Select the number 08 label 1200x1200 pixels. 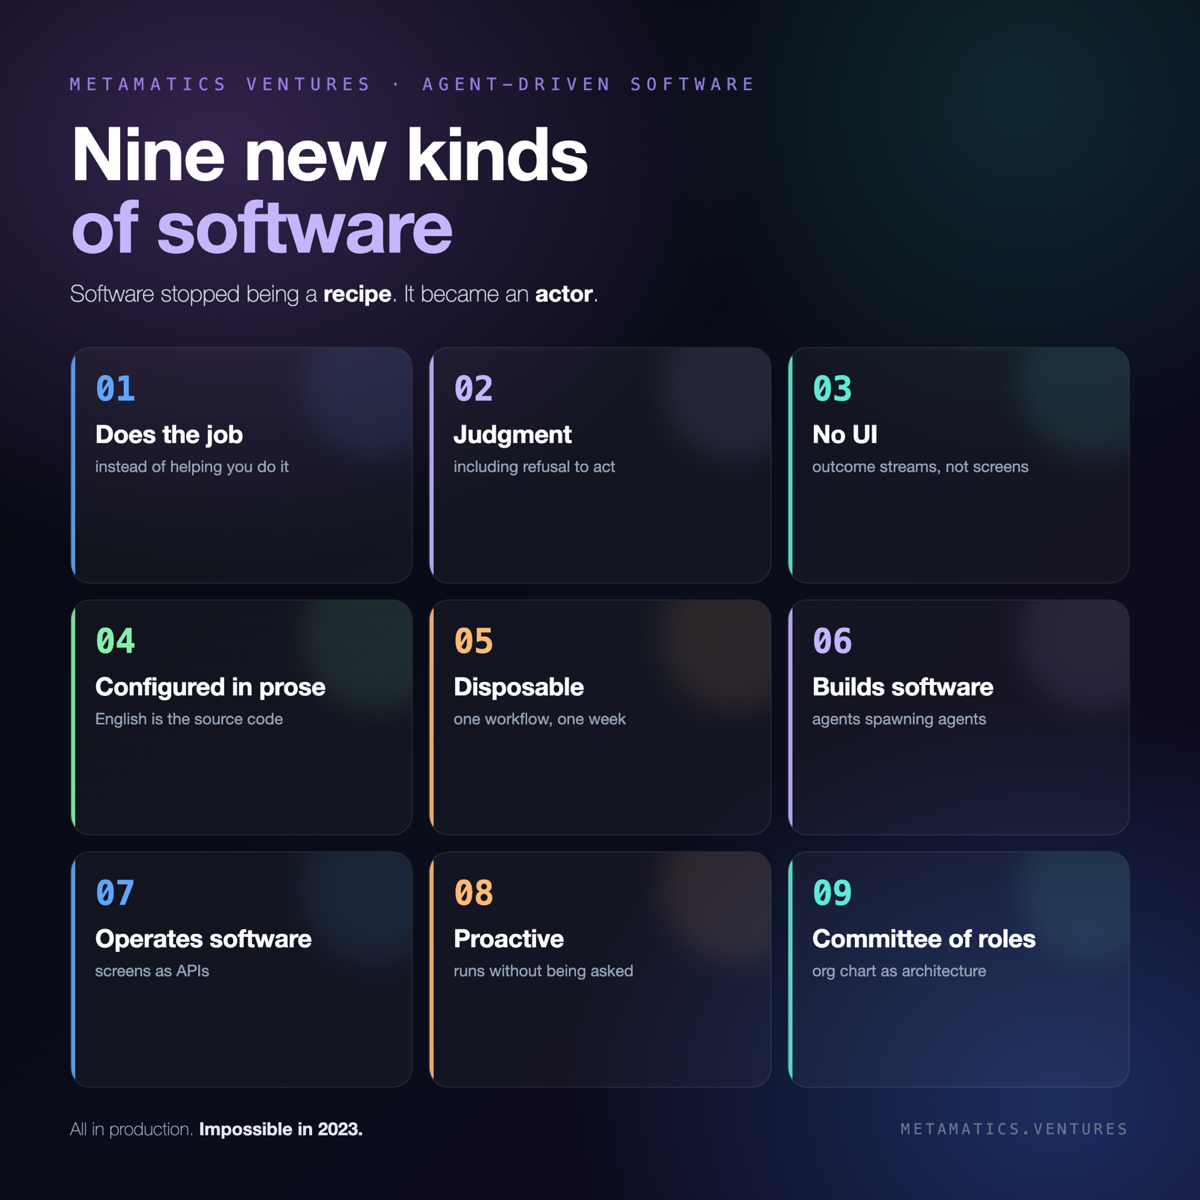coord(473,893)
